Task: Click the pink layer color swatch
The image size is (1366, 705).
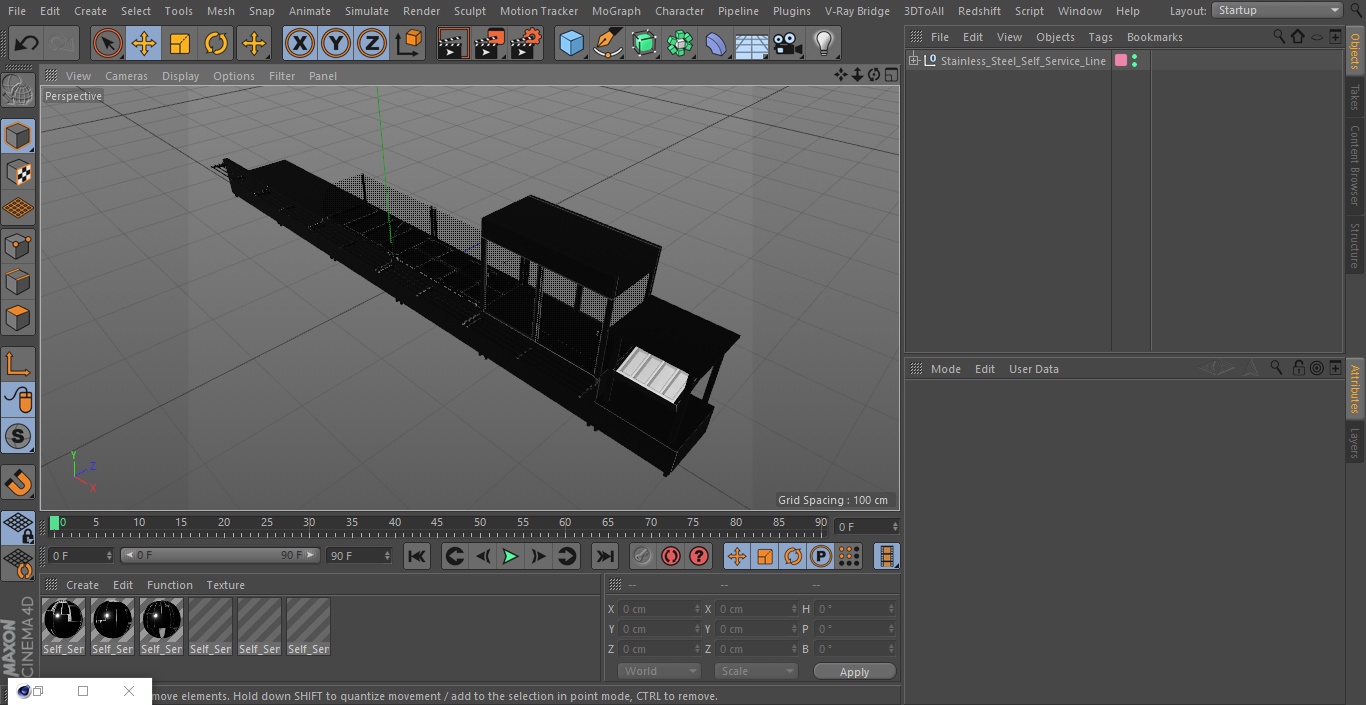Action: point(1121,61)
